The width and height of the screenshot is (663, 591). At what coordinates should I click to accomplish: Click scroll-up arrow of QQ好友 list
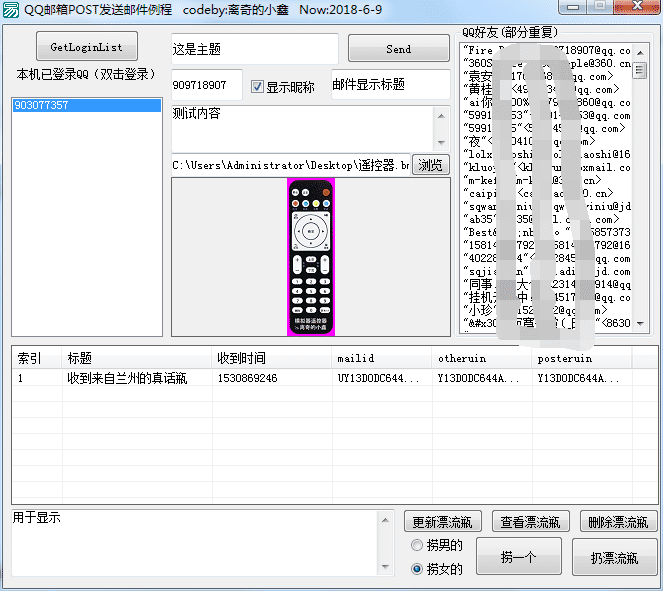tap(640, 53)
